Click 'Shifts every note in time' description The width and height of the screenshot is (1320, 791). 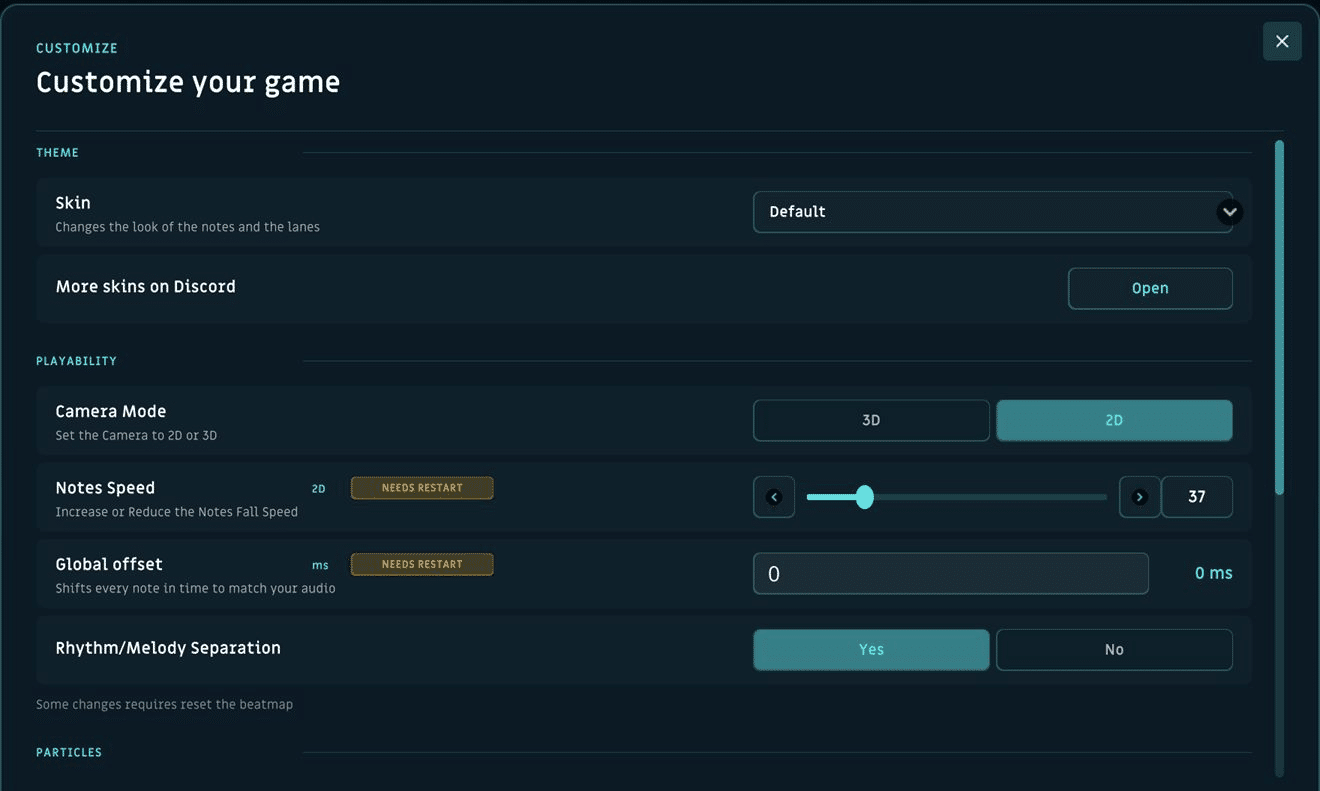point(195,588)
